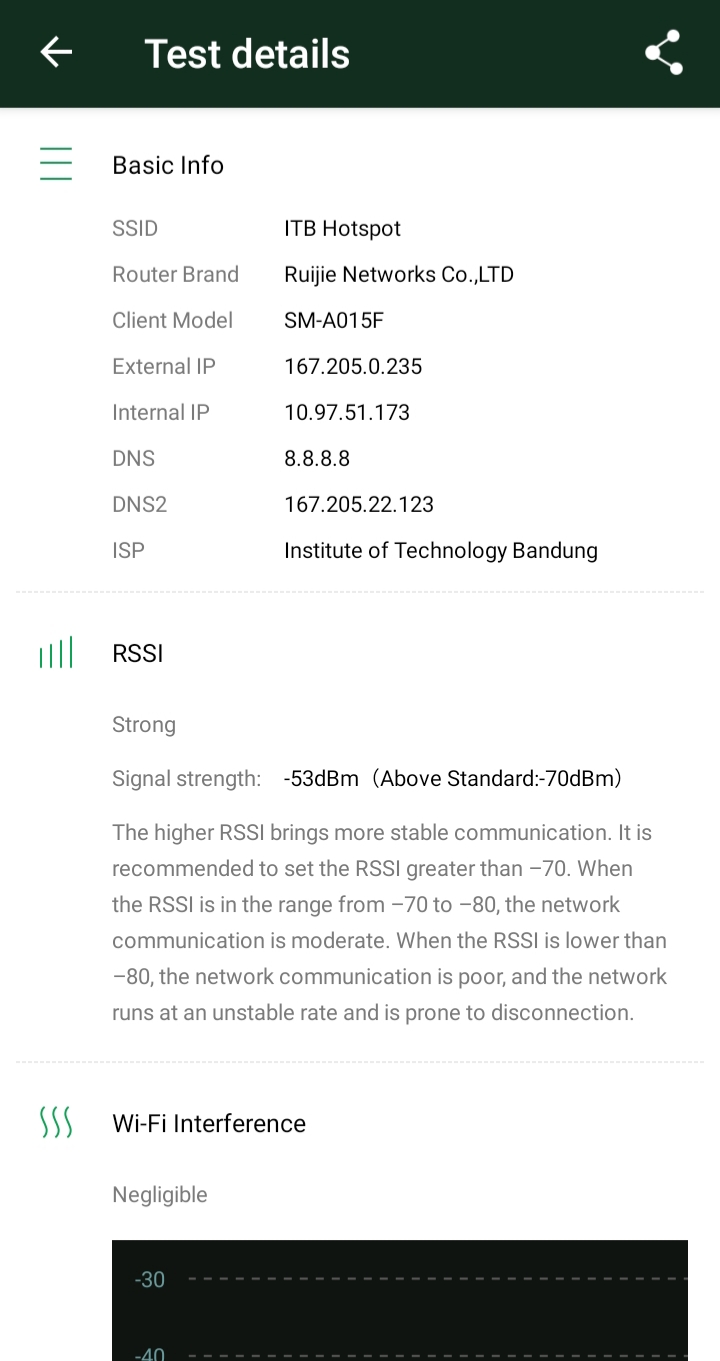The height and width of the screenshot is (1361, 720).
Task: Tap internal IP 10.97.51.173
Action: (x=347, y=412)
